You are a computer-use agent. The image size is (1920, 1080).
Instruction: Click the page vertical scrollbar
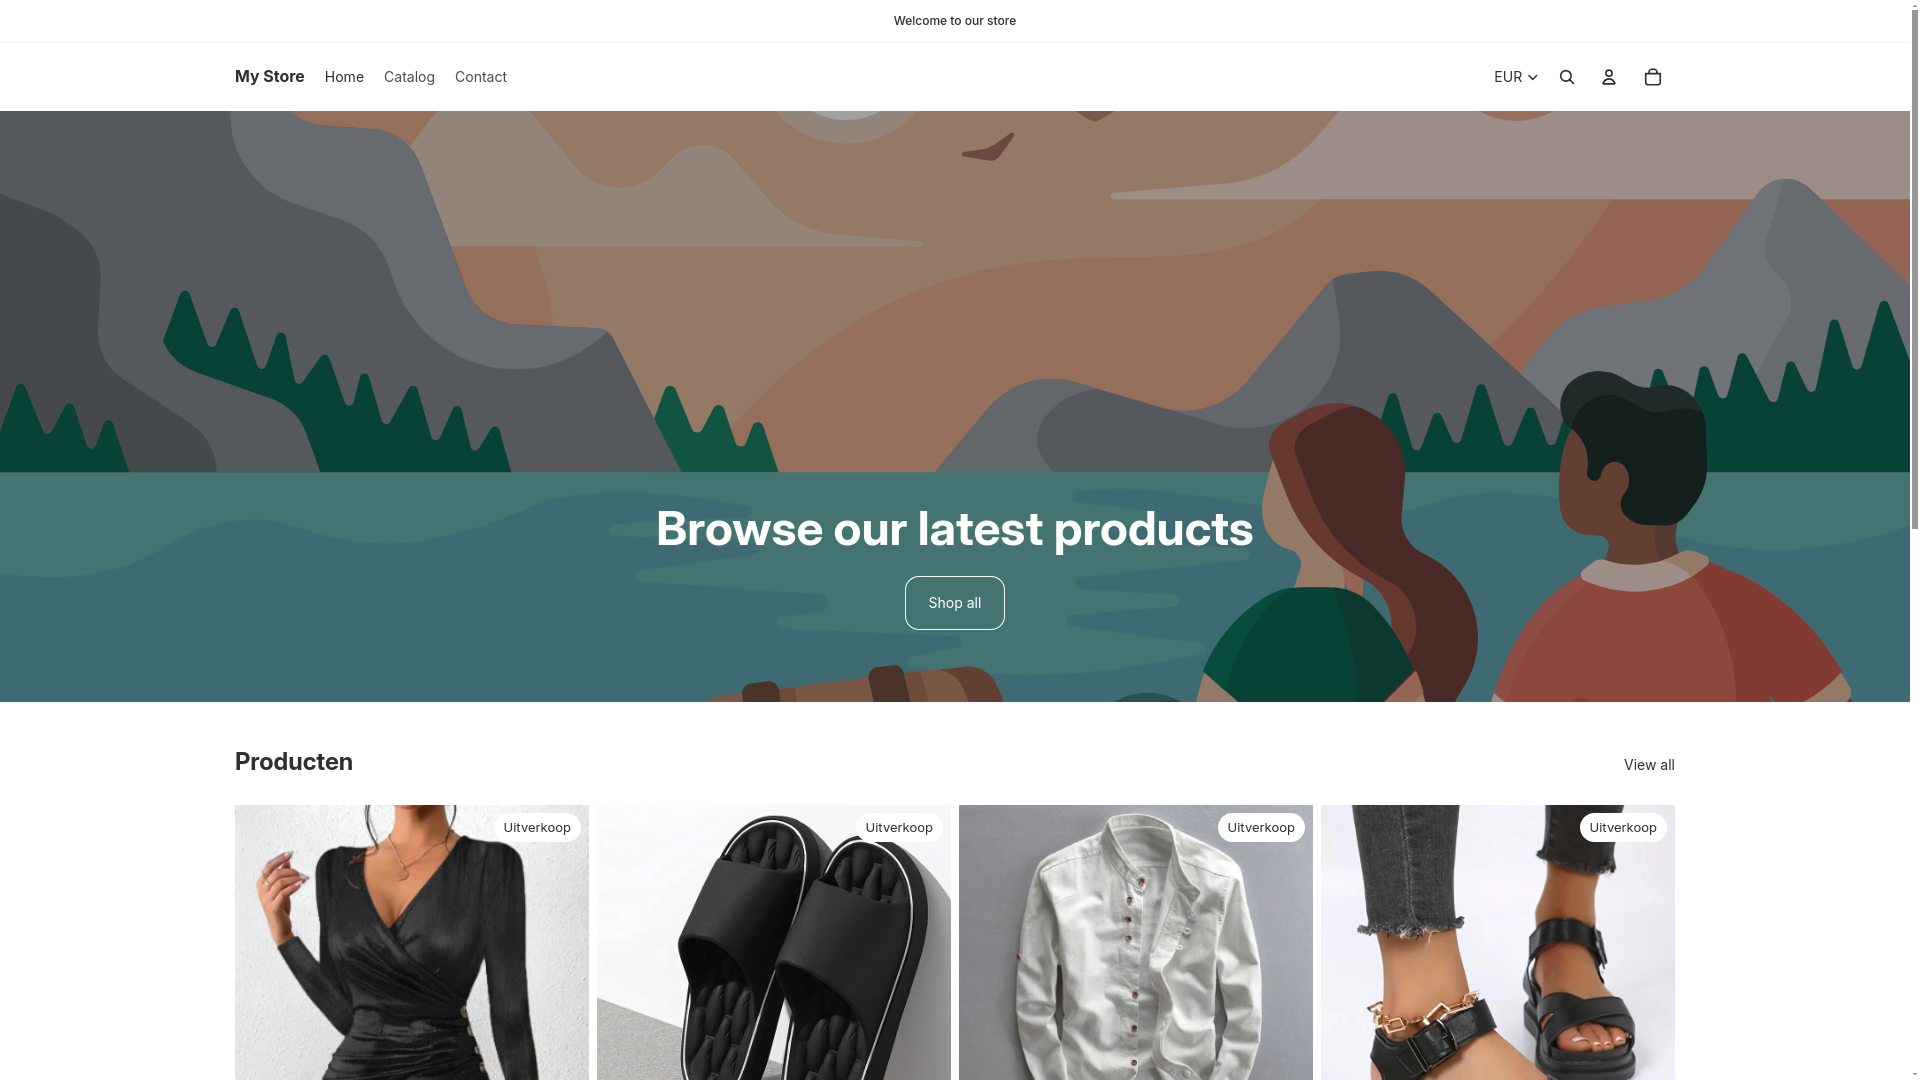click(1915, 540)
